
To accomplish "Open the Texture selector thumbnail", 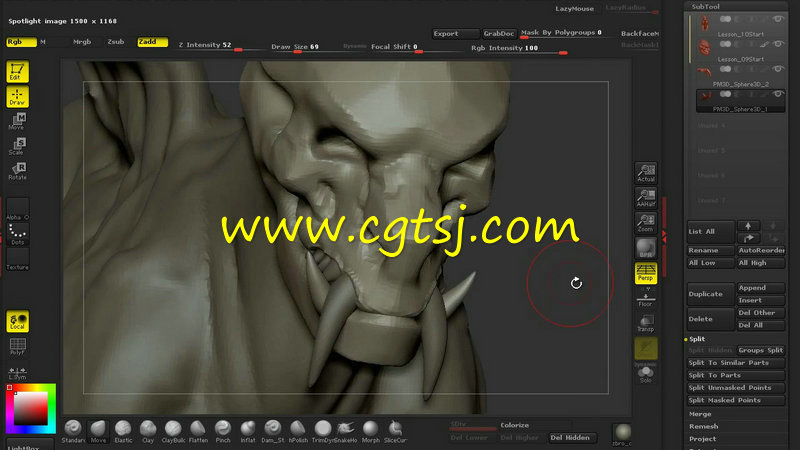I will [x=17, y=259].
